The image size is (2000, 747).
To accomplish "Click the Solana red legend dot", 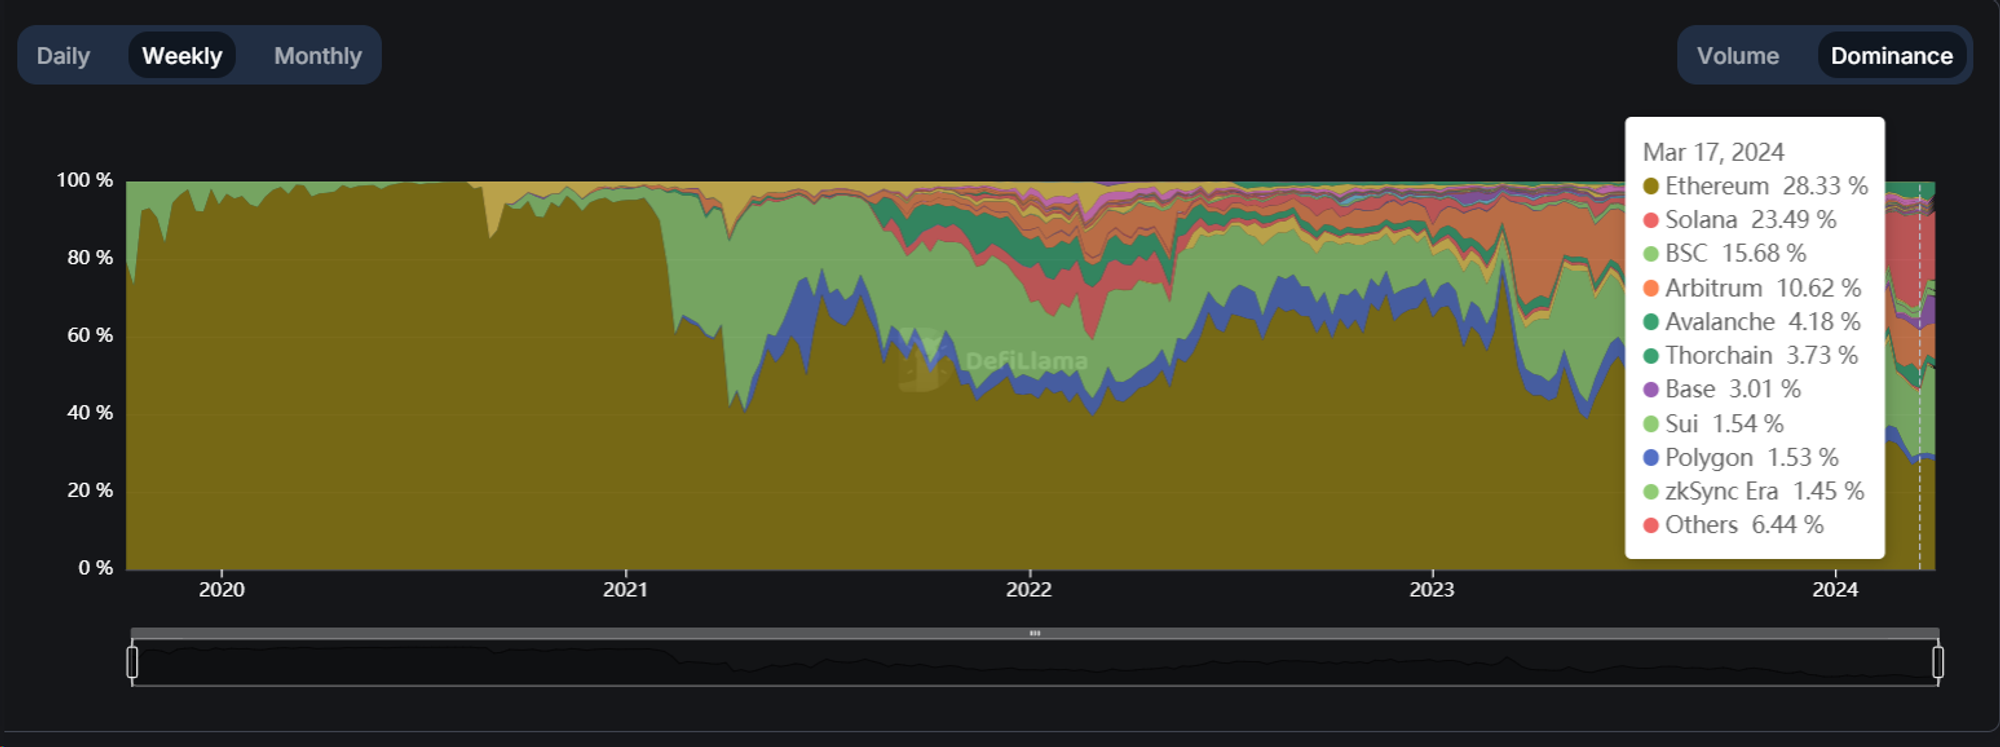I will [x=1651, y=220].
